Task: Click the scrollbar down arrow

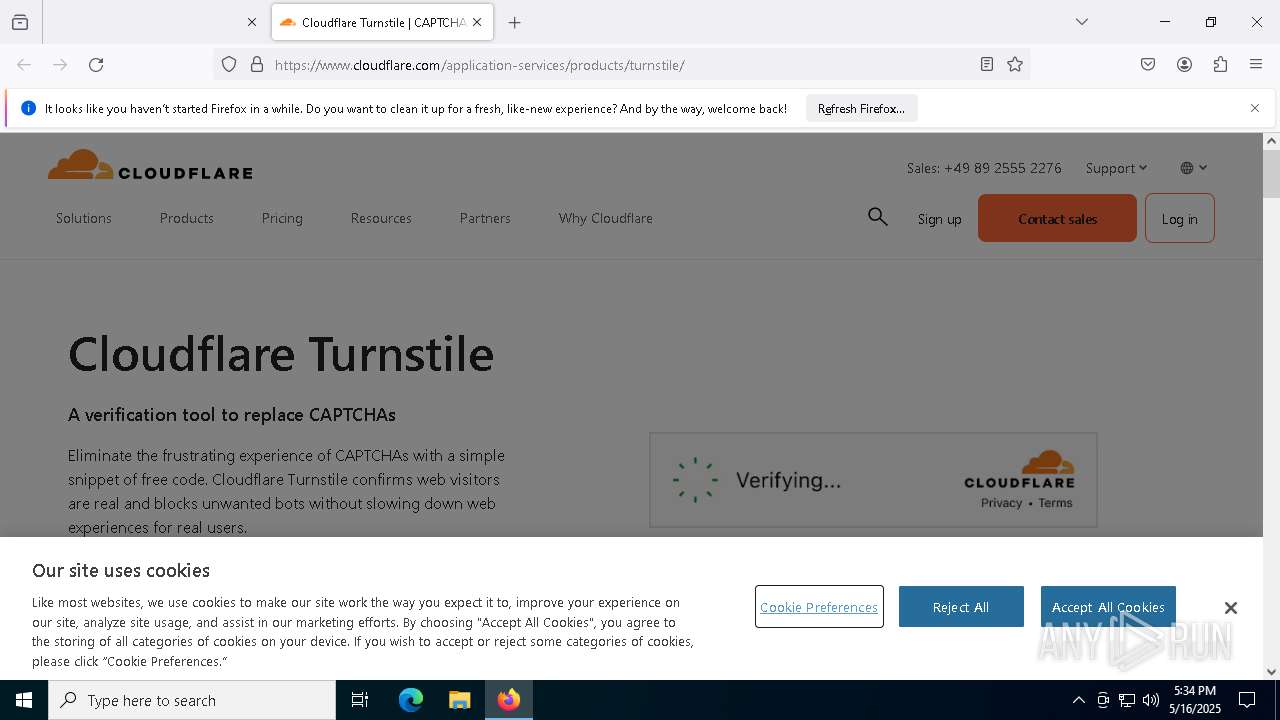Action: tap(1272, 672)
